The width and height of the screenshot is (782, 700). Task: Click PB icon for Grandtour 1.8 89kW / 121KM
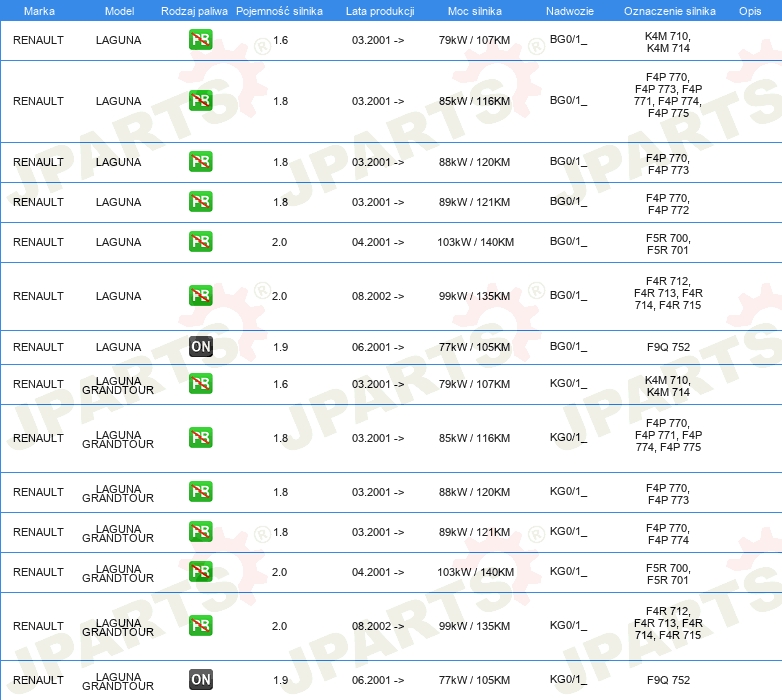[200, 532]
